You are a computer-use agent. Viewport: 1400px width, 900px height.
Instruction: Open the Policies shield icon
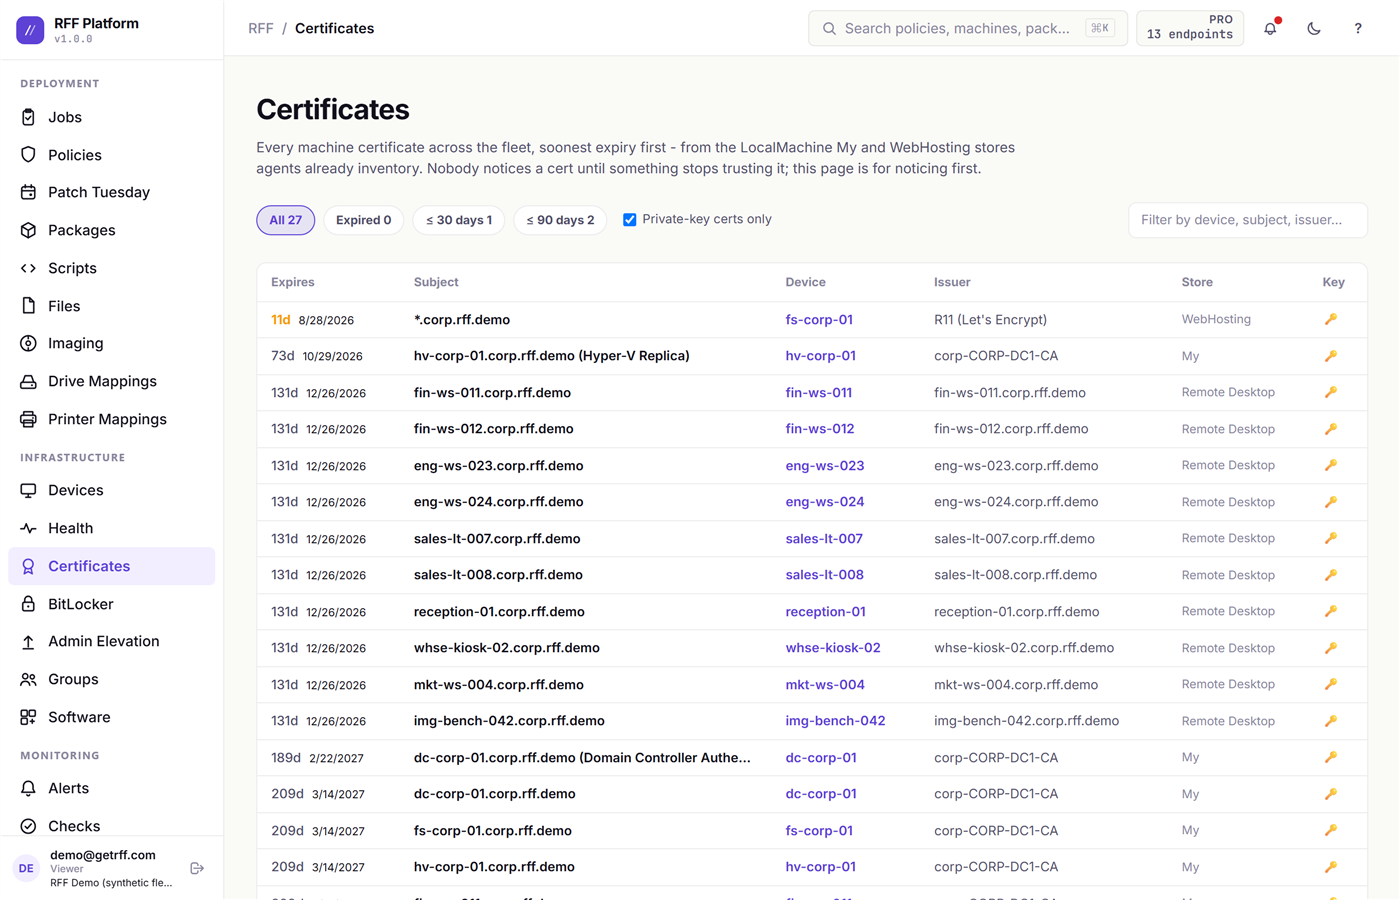tap(28, 155)
